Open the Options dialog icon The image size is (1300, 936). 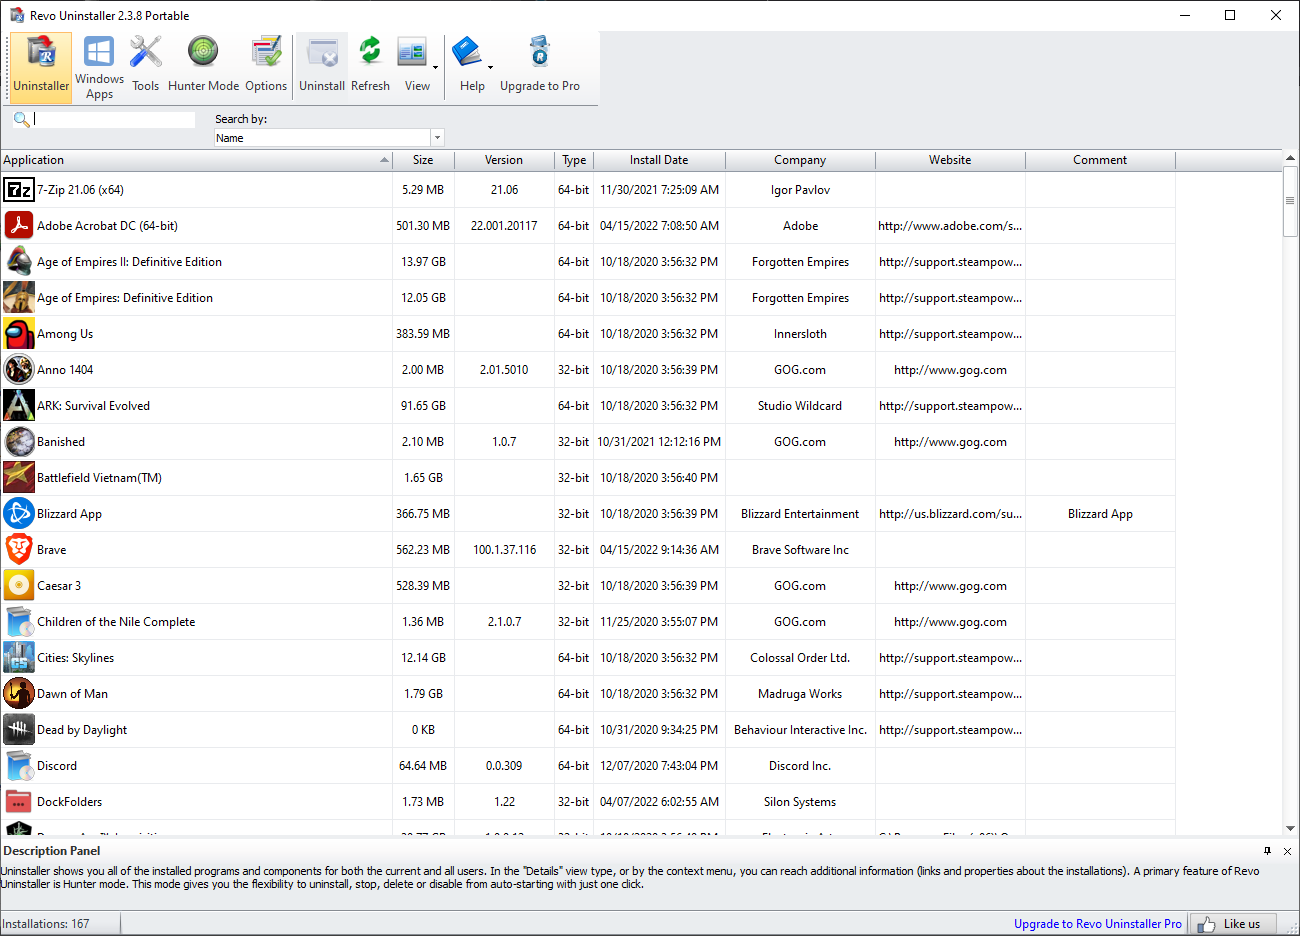266,66
